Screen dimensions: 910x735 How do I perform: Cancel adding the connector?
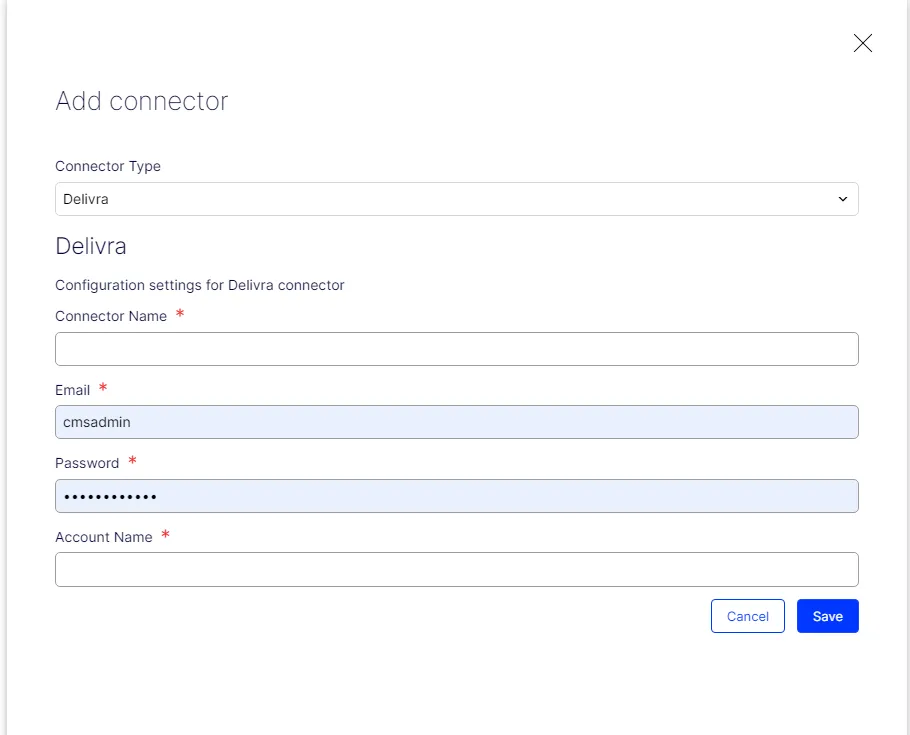point(748,616)
